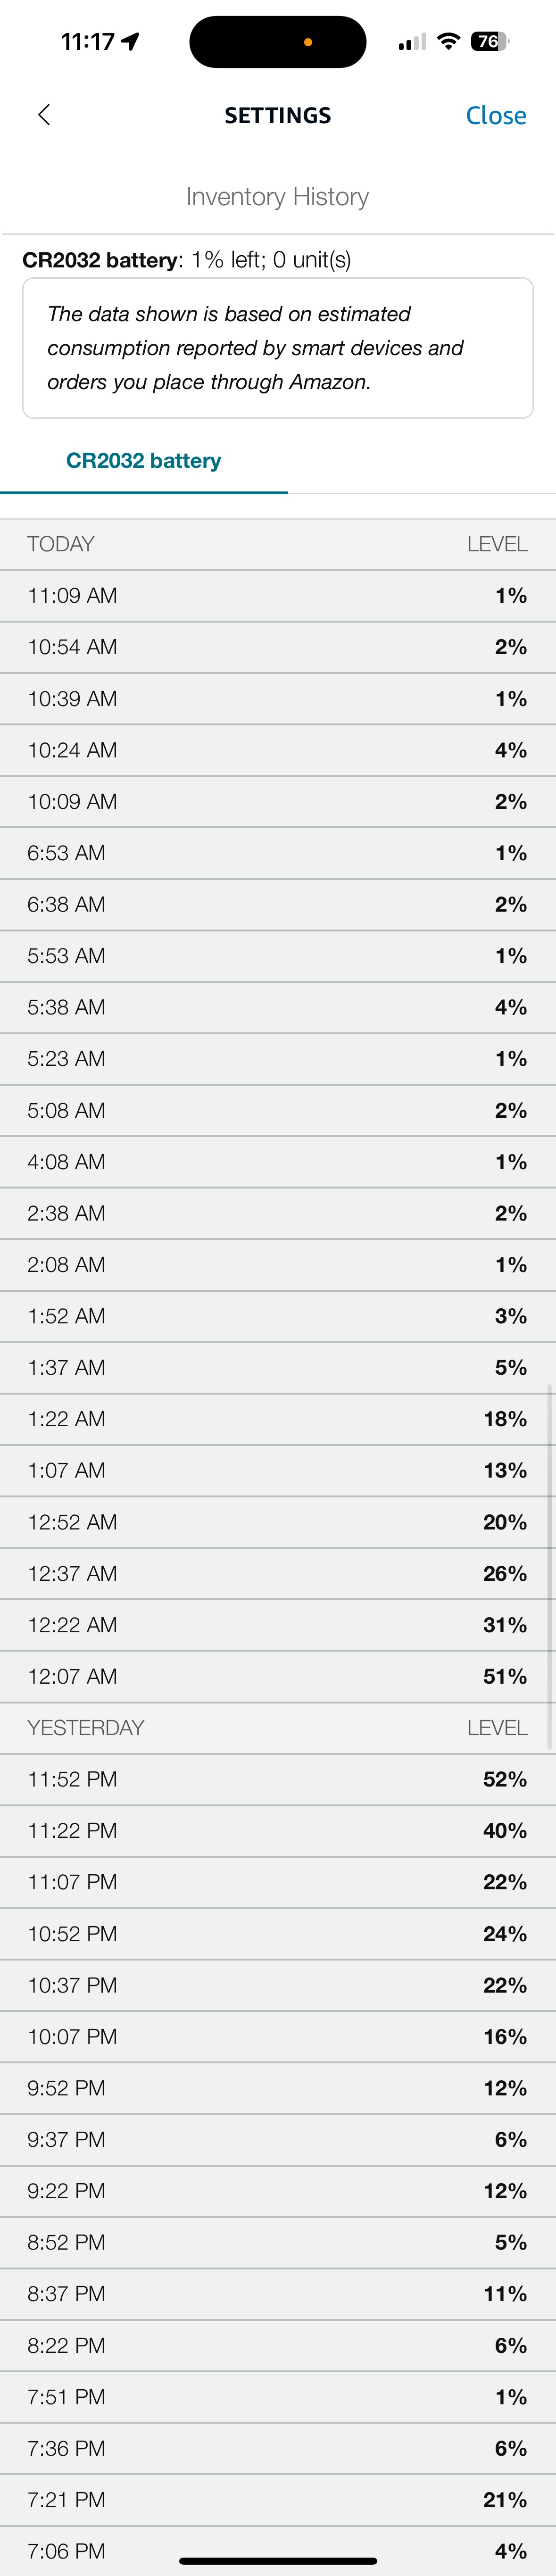Tap the cellular signal bars icon
Viewport: 556px width, 2576px height.
coord(411,42)
